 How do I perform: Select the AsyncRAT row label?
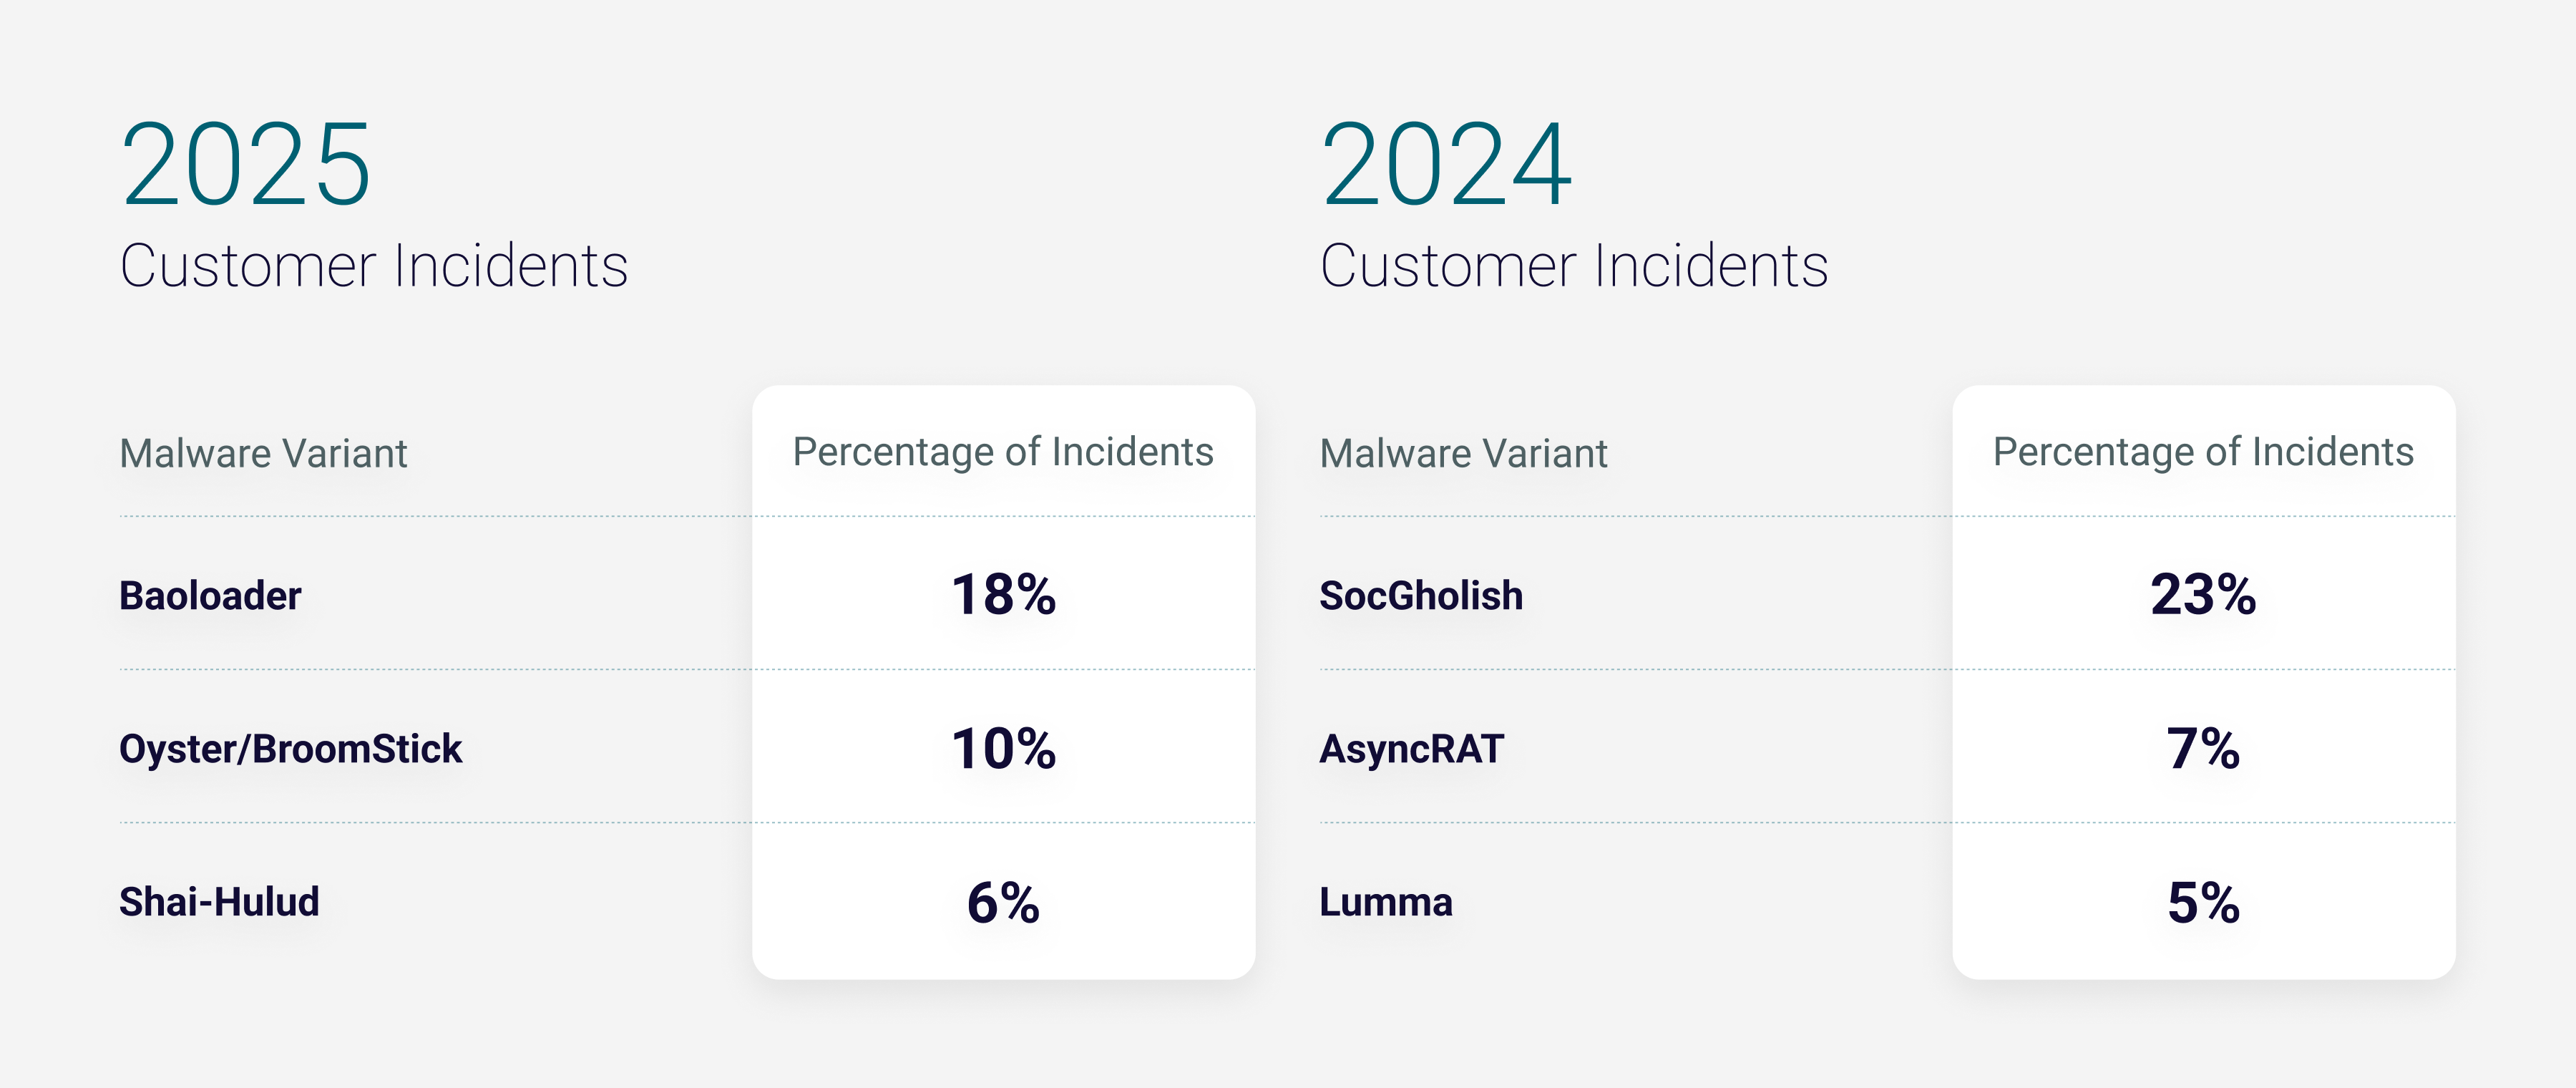pos(1411,749)
